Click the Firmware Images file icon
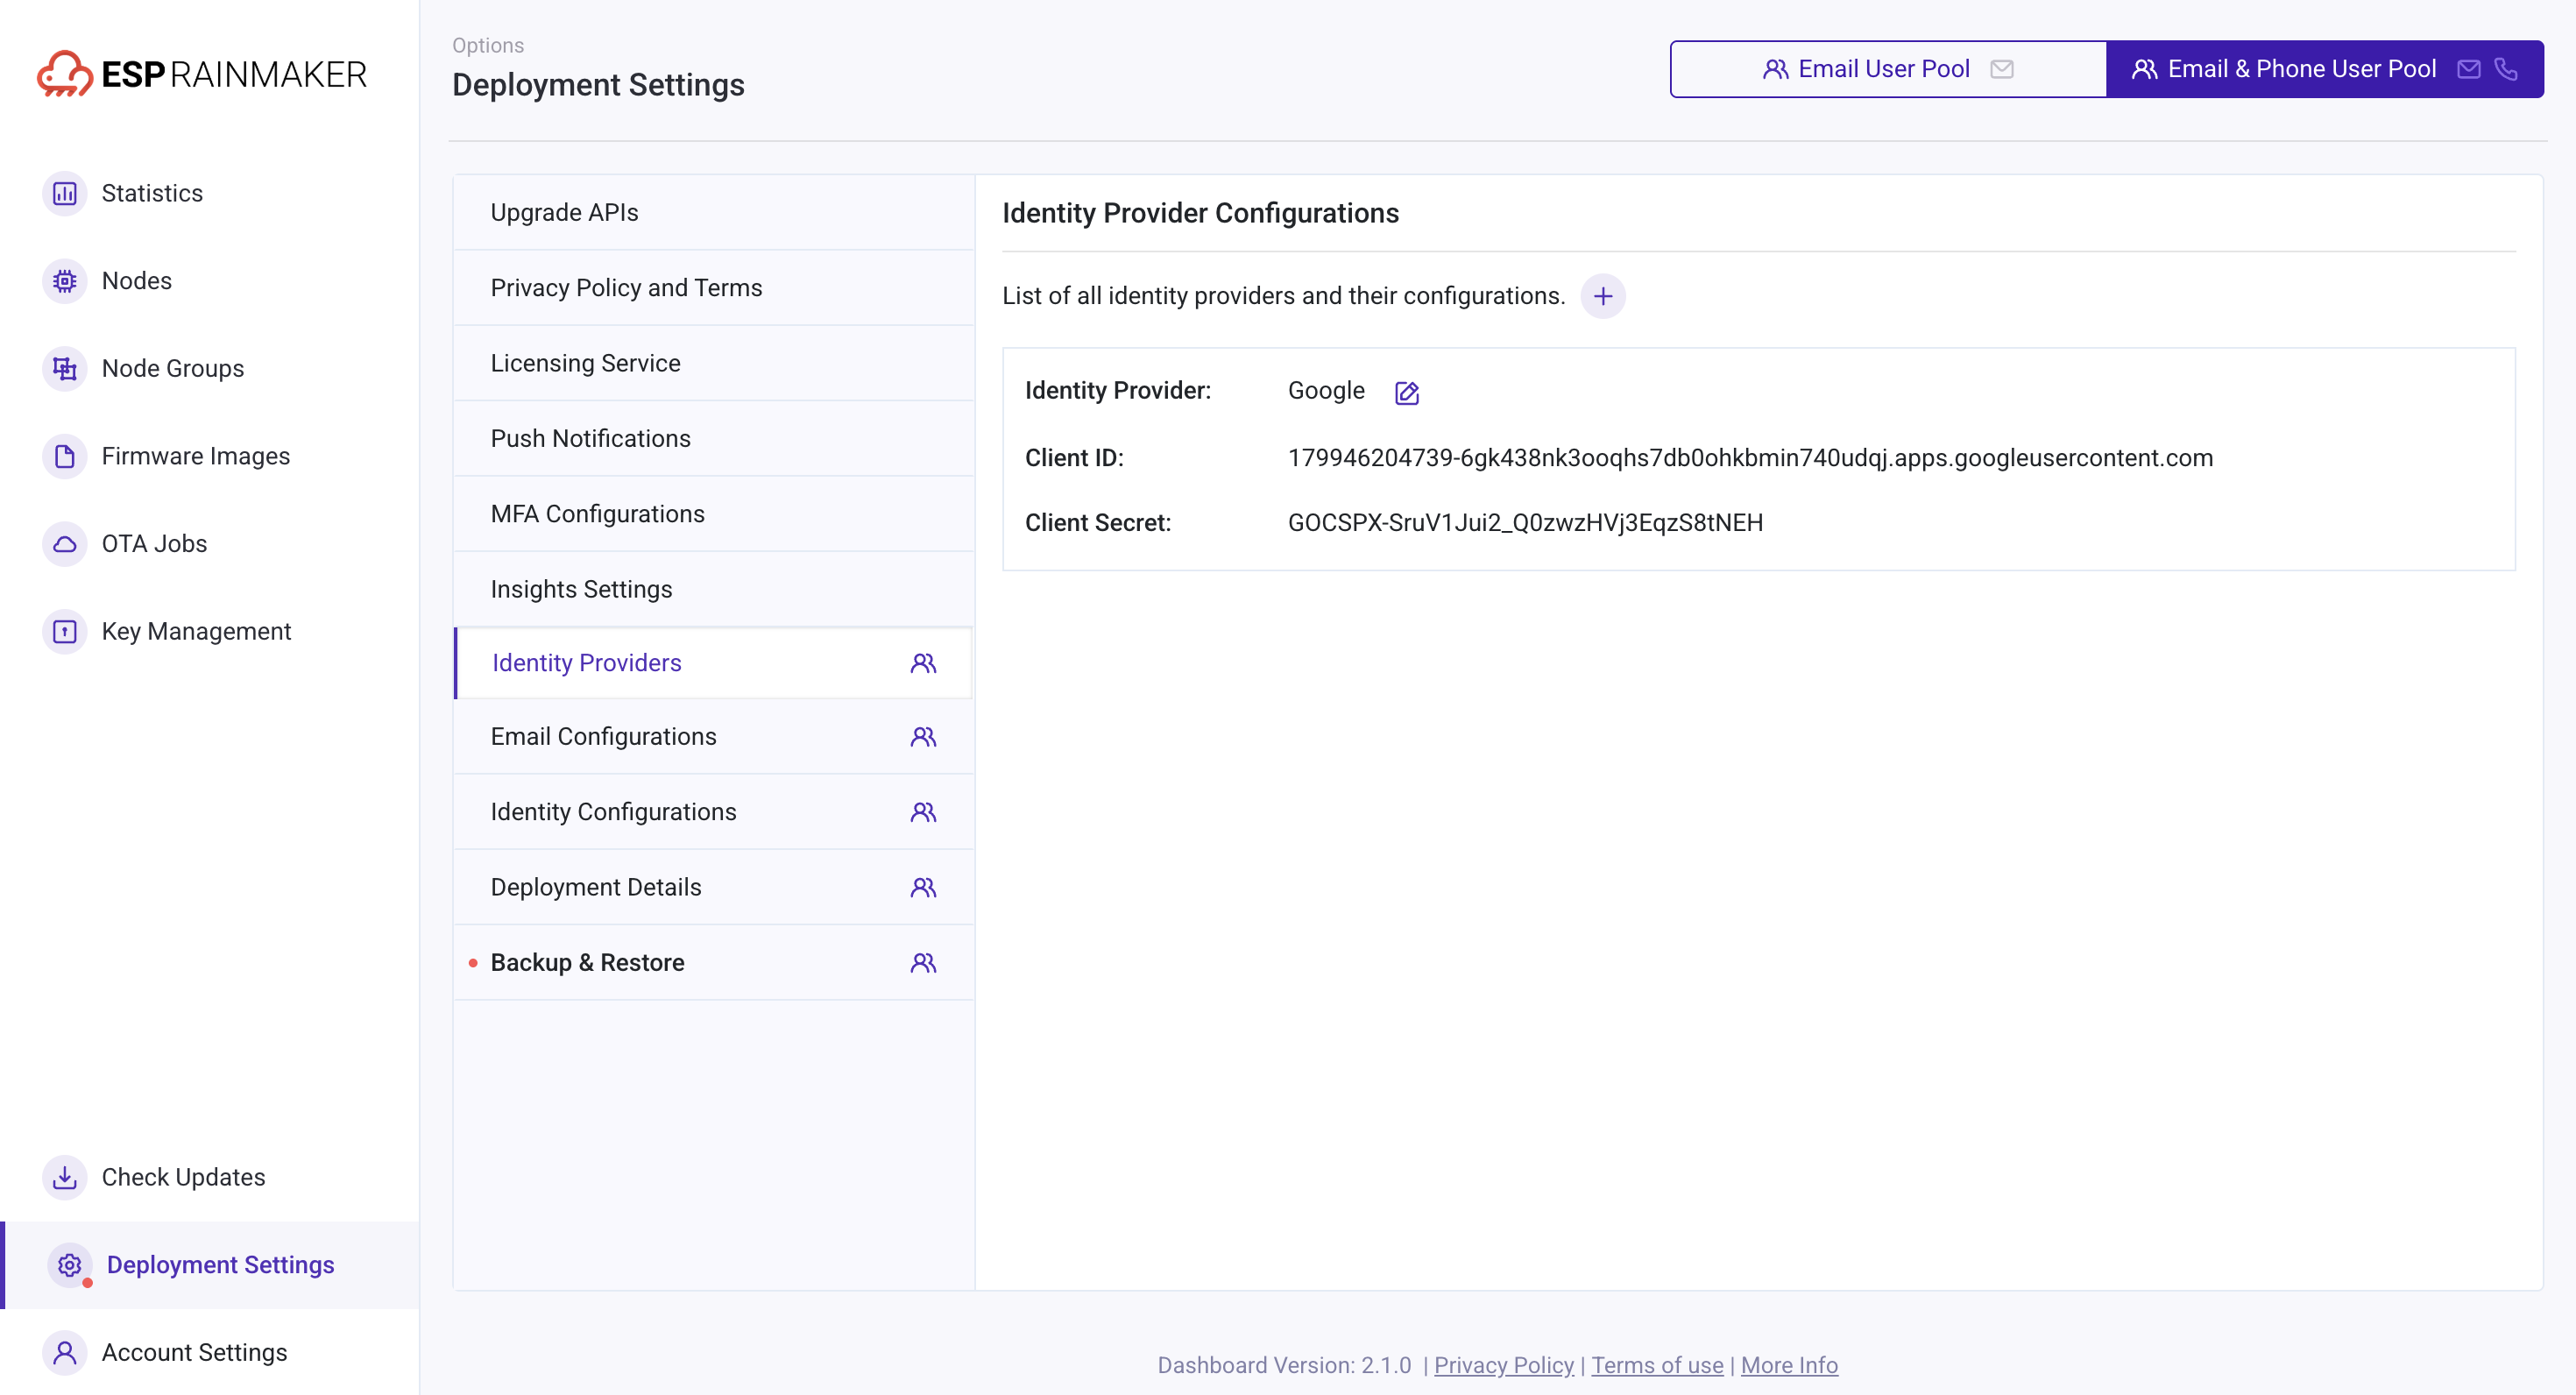The image size is (2576, 1395). 65,456
